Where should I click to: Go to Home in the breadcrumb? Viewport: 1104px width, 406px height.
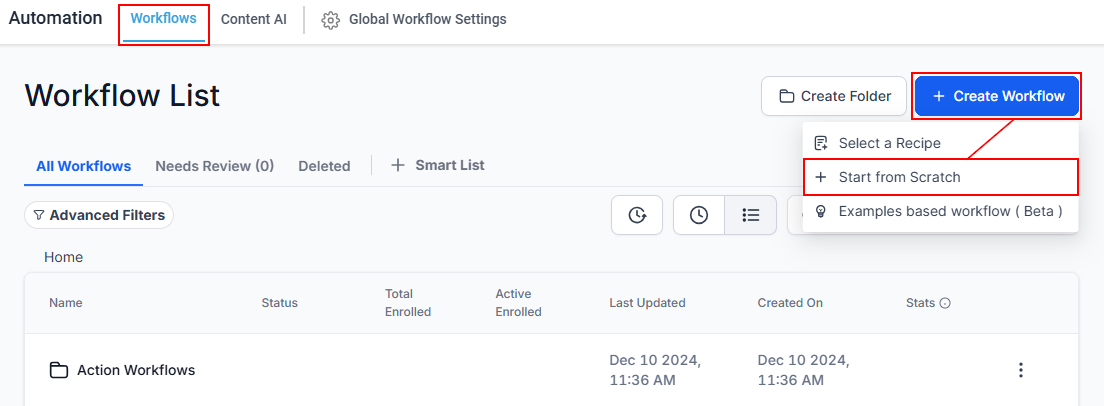click(x=63, y=257)
